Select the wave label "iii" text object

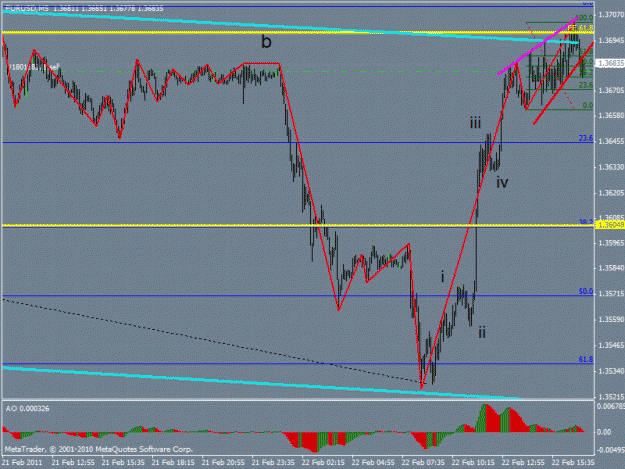475,123
